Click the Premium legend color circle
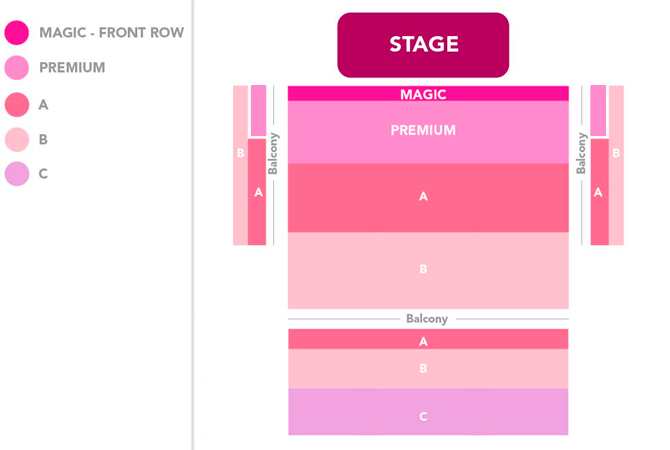 [17, 68]
